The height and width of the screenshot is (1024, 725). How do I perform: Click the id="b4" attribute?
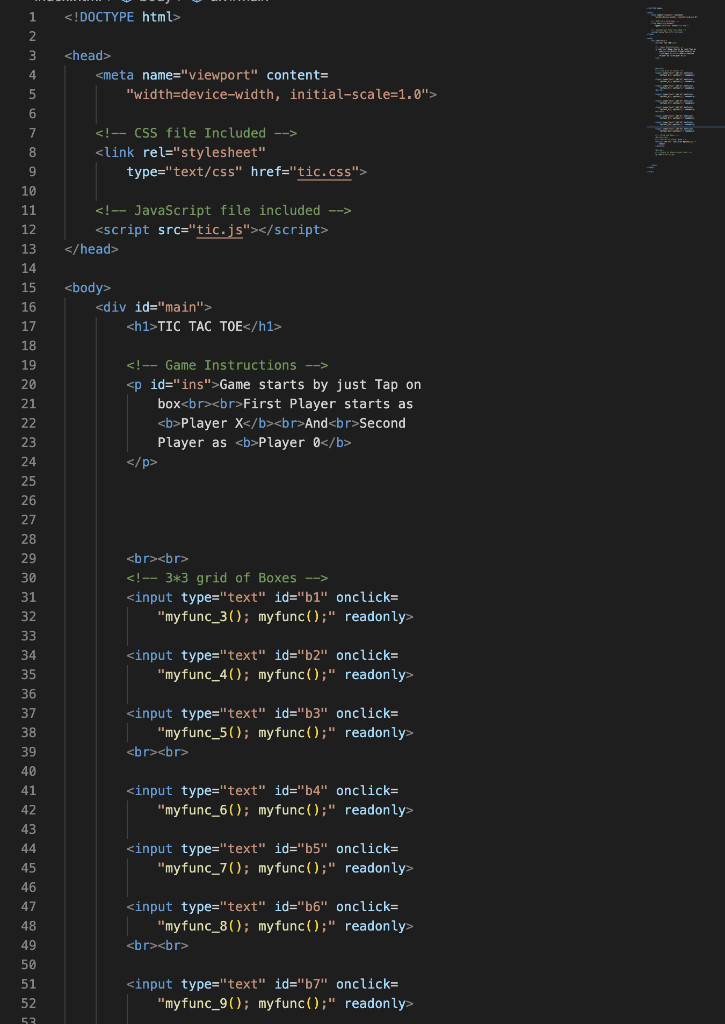(301, 791)
